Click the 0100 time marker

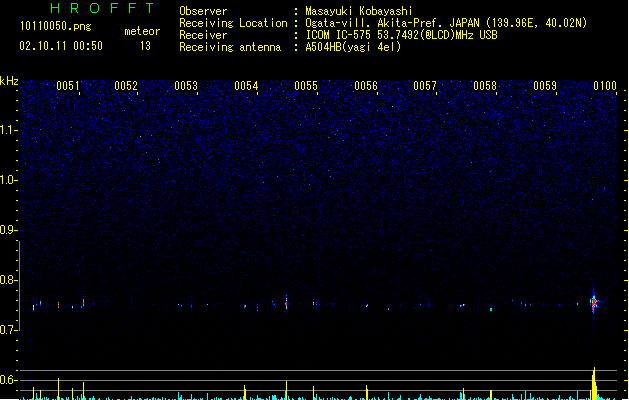click(605, 86)
